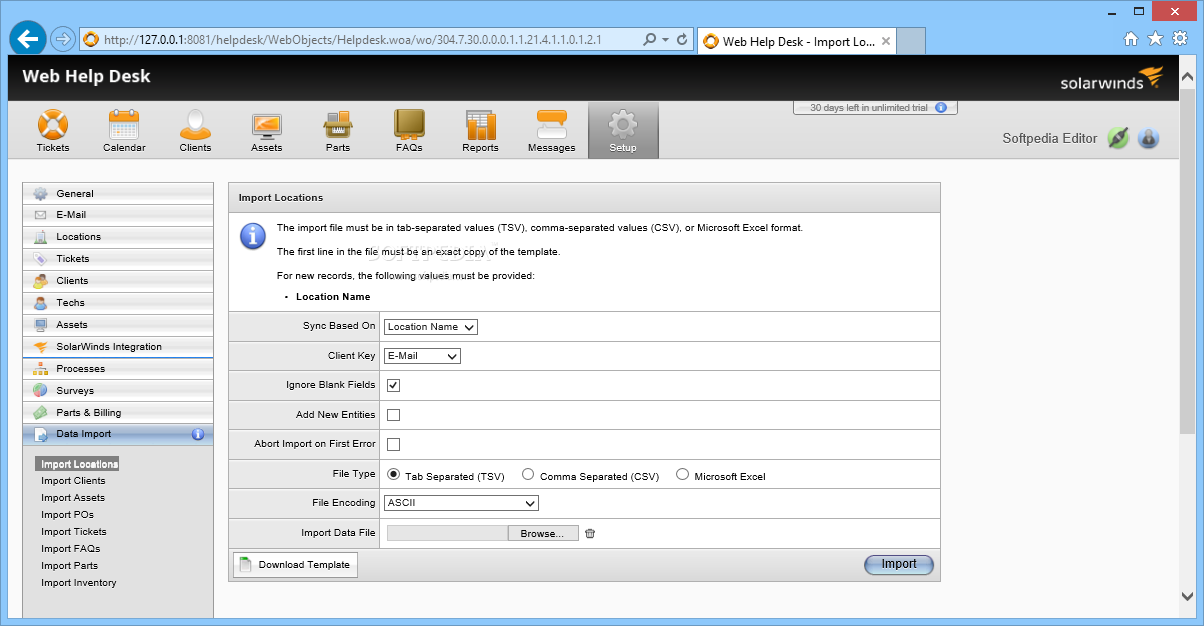1204x626 pixels.
Task: Click the page scrollbar down arrow
Action: [x=1187, y=597]
